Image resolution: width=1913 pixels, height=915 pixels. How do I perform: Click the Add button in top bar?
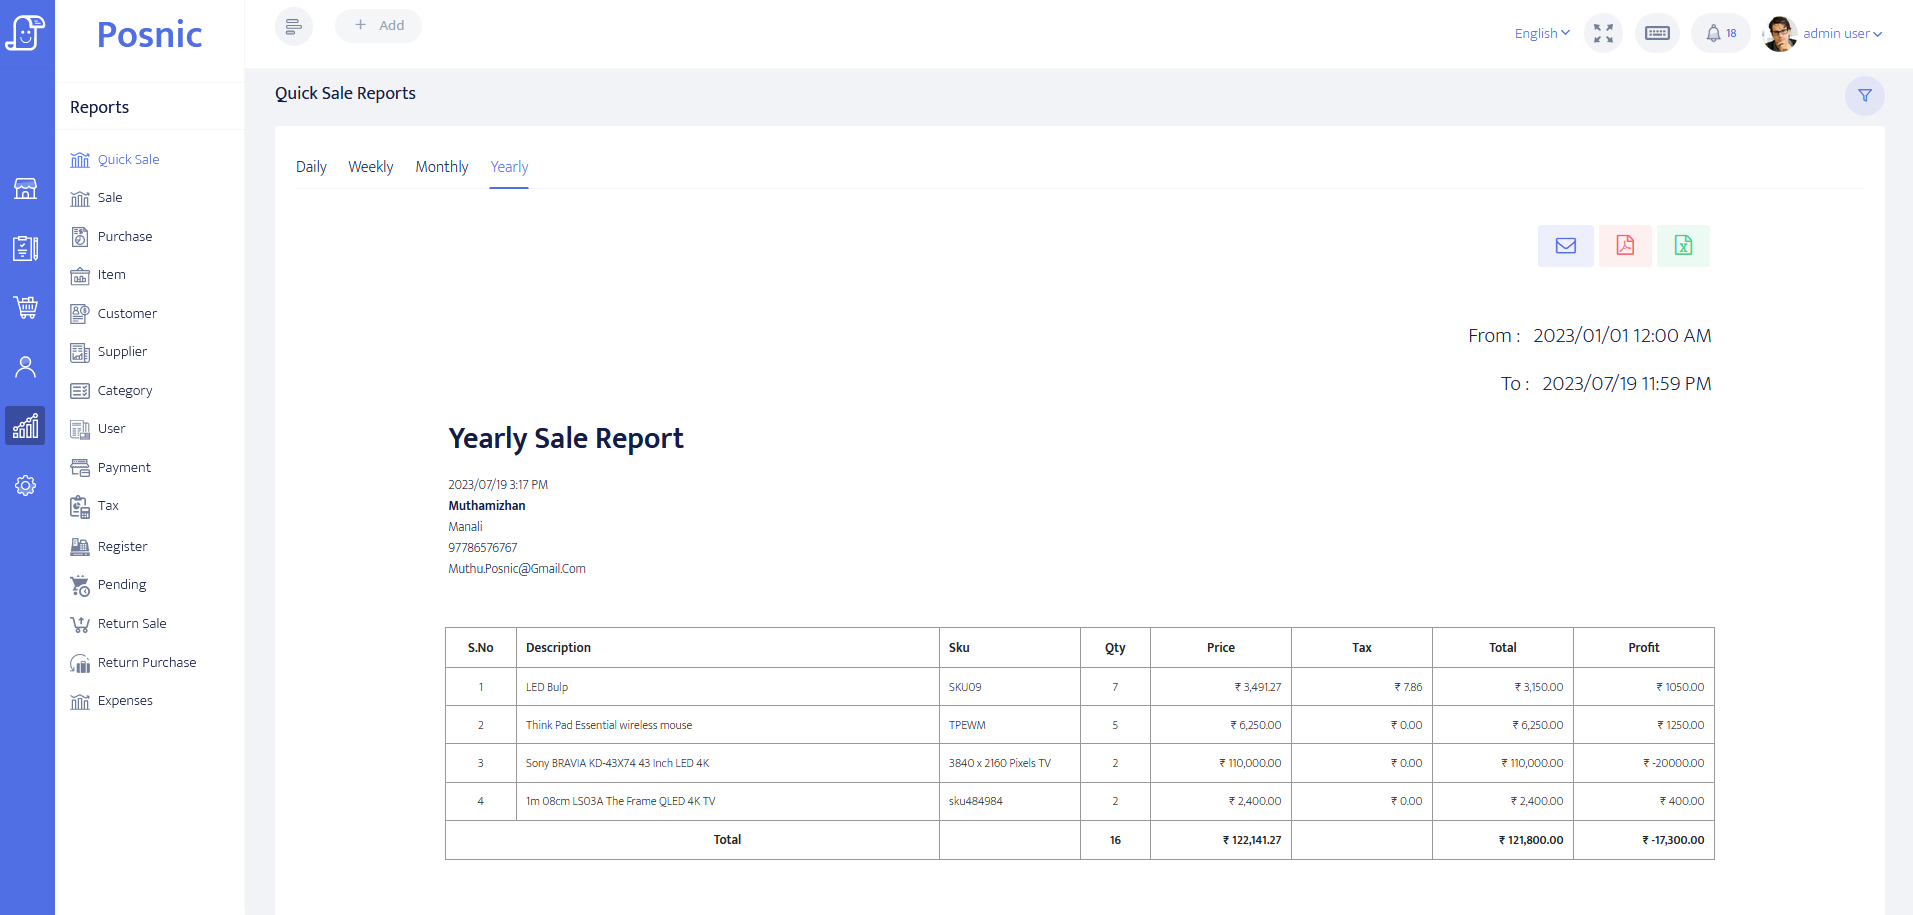click(379, 26)
